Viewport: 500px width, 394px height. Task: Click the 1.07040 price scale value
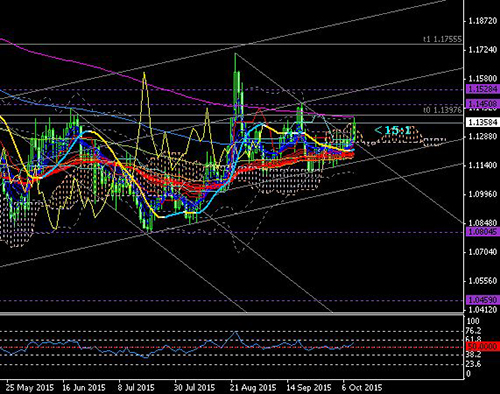tap(483, 252)
